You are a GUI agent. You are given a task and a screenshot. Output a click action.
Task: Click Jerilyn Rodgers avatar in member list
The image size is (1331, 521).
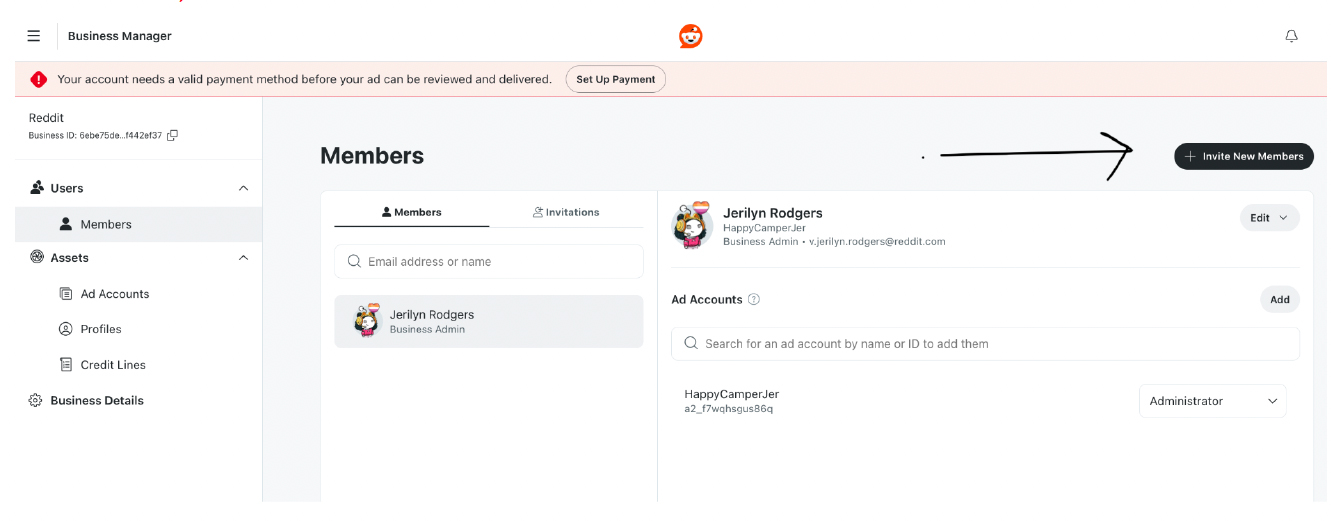[367, 320]
